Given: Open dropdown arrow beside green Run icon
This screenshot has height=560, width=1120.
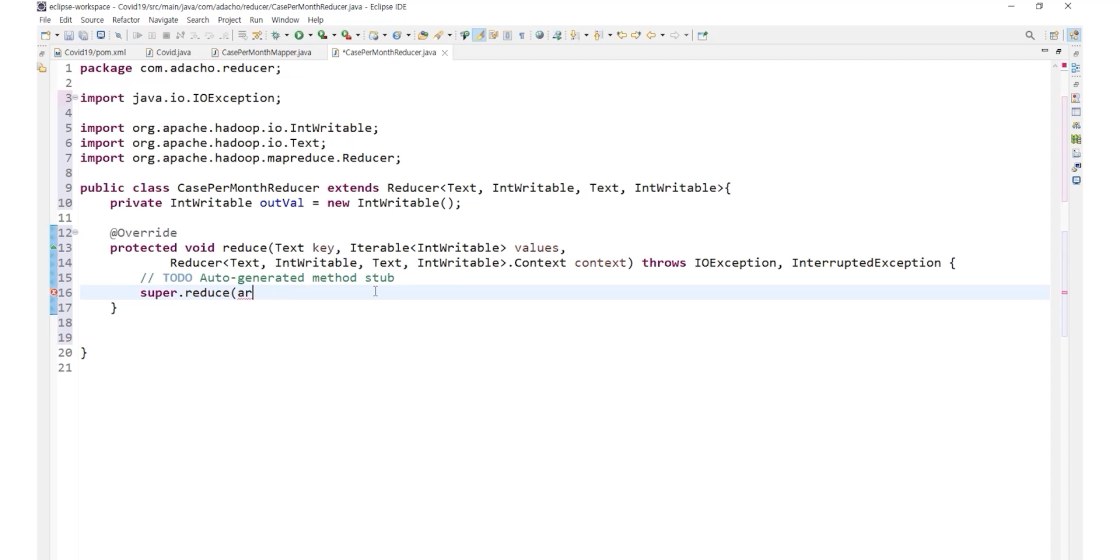Looking at the screenshot, I should (310, 35).
